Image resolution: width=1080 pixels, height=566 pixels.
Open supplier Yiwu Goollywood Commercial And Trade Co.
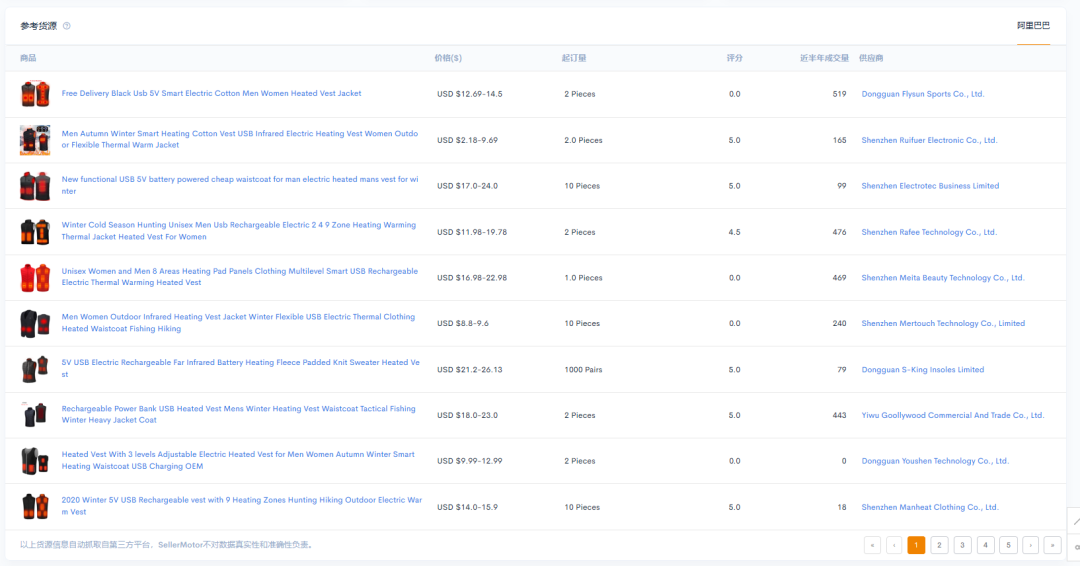point(953,415)
